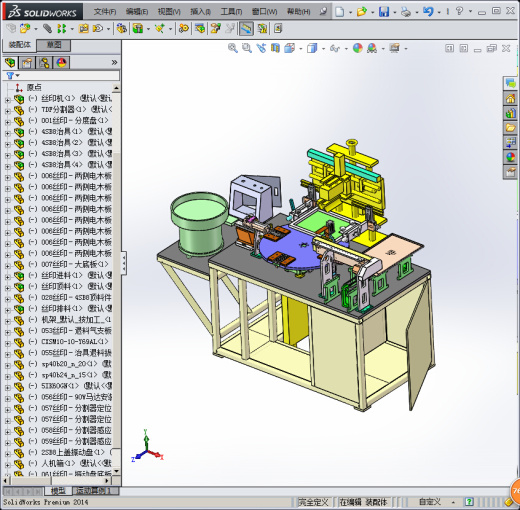Switch to the 装配体 tab
This screenshot has width=520, height=510.
(x=19, y=45)
